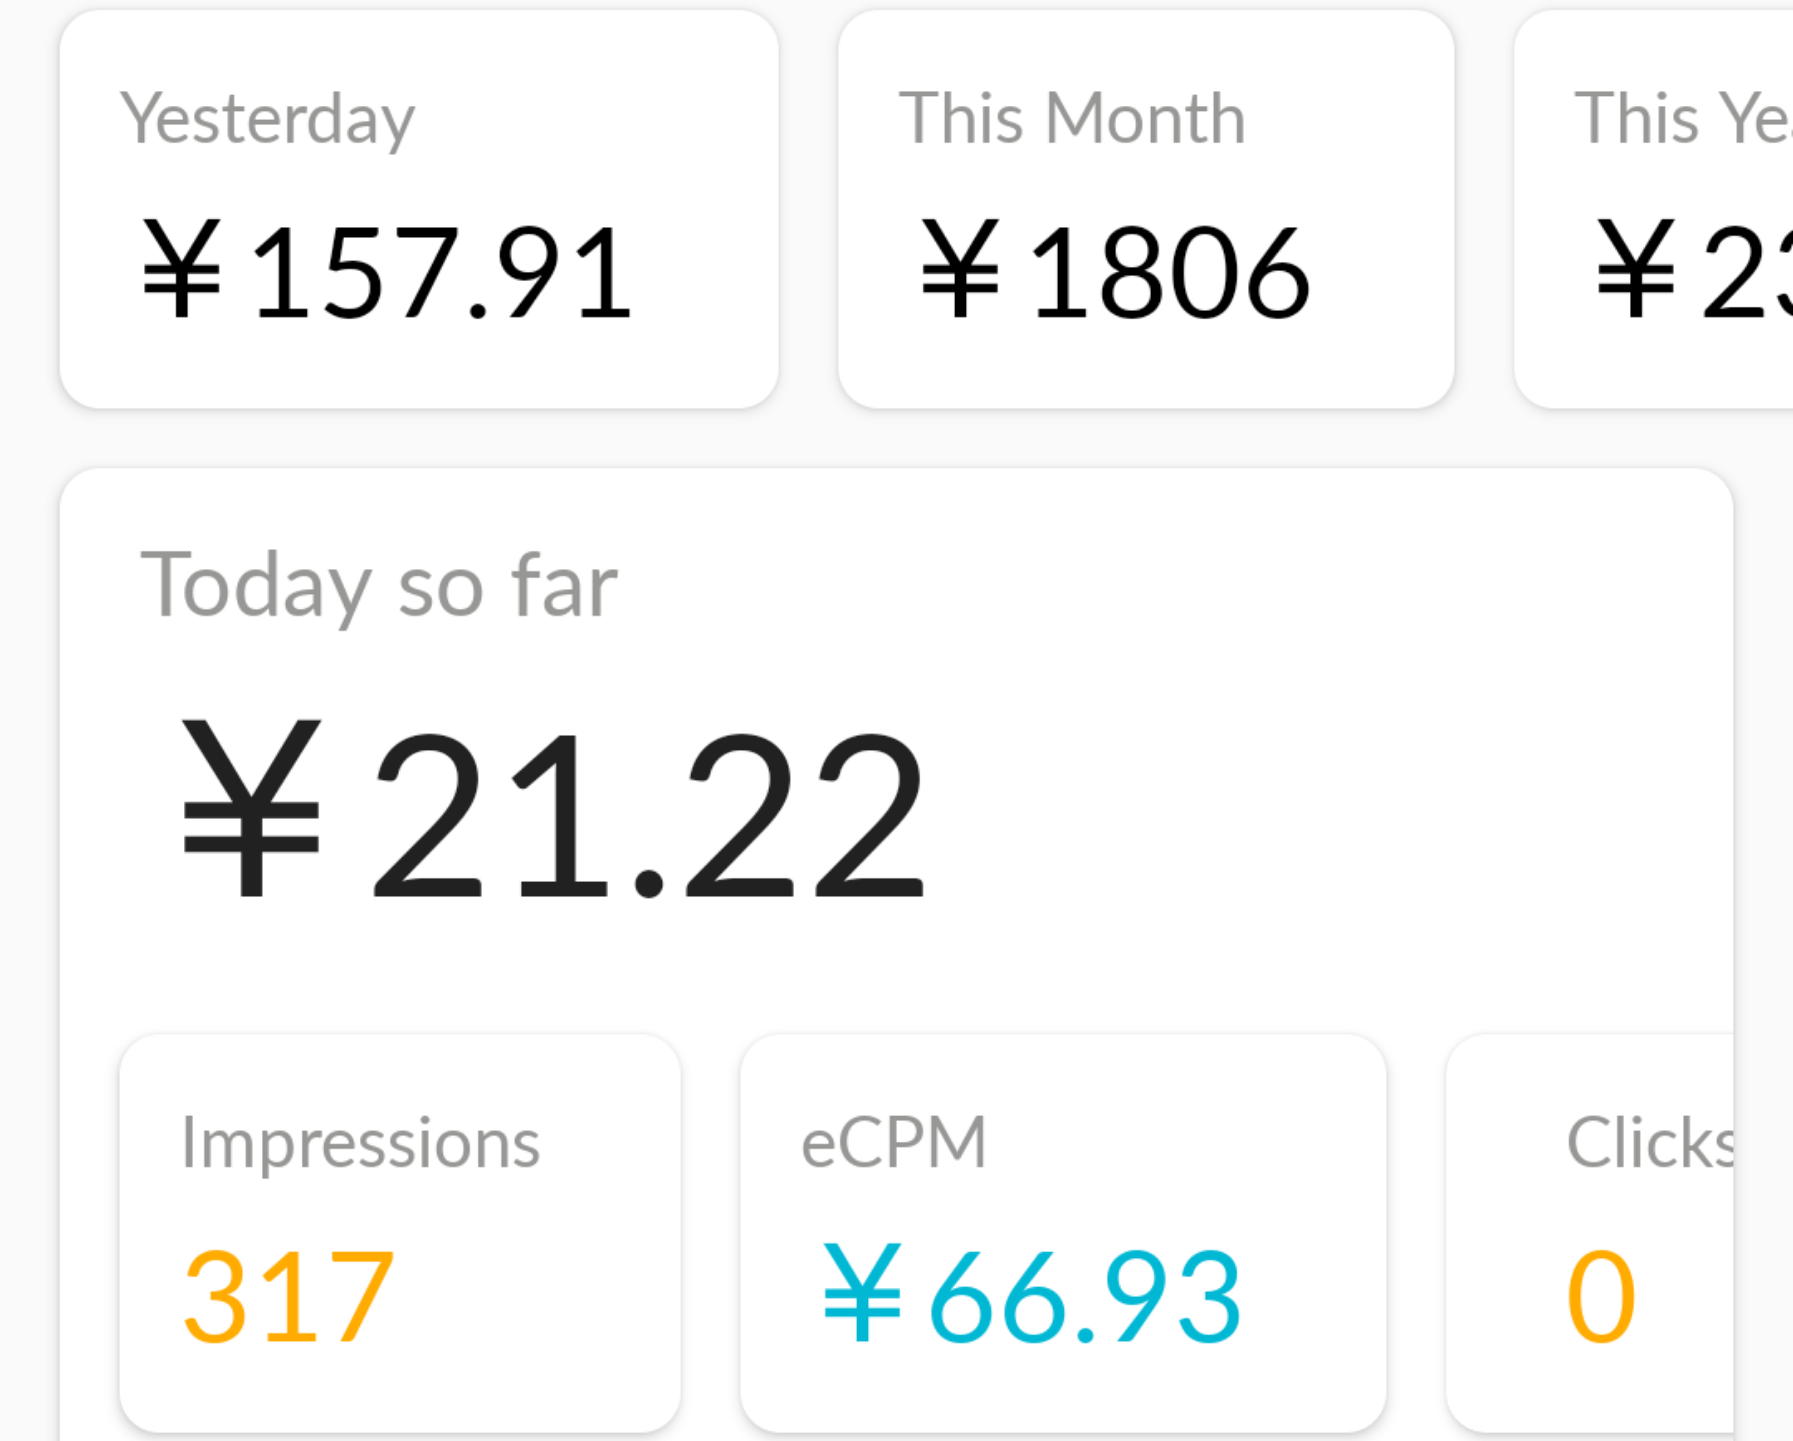1793x1441 pixels.
Task: Click the 317 impressions value
Action: click(x=288, y=1297)
